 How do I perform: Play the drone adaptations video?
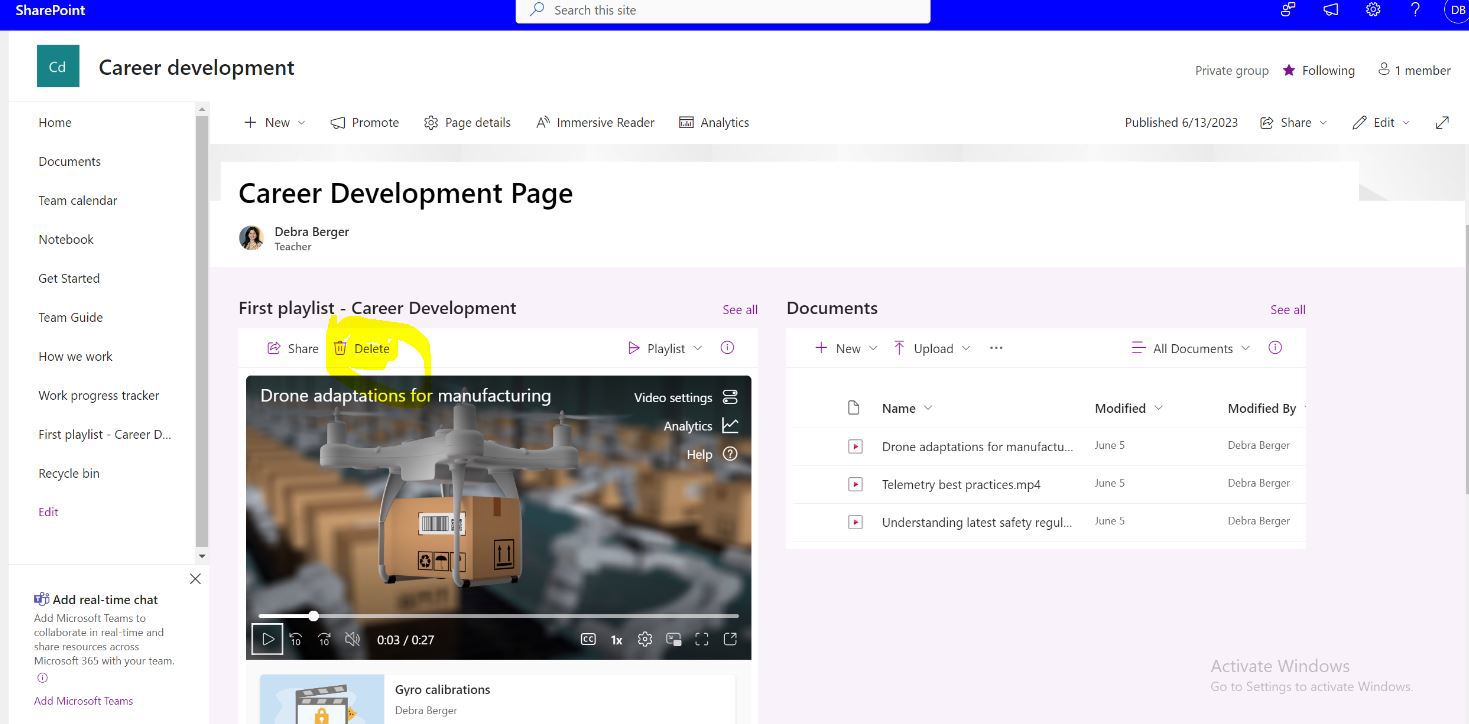(267, 639)
